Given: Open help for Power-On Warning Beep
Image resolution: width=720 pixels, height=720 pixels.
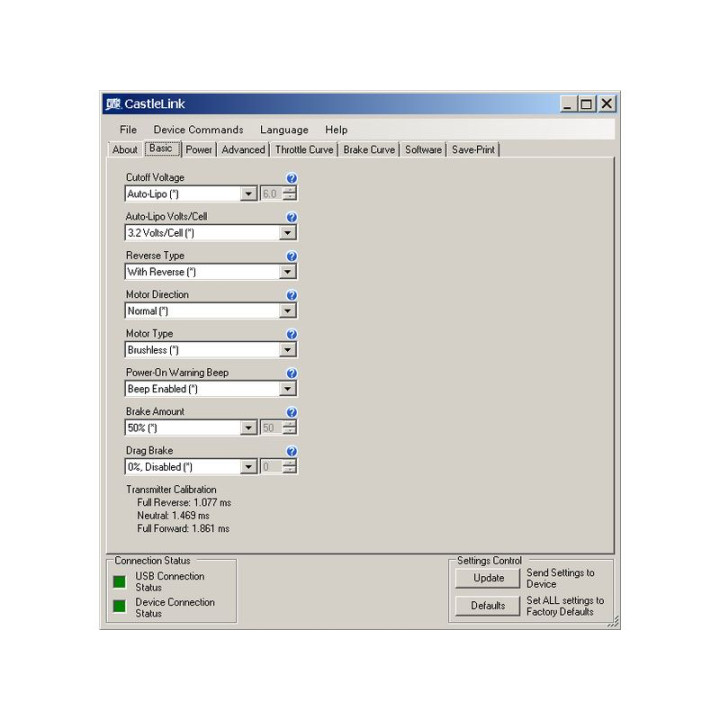Looking at the screenshot, I should 291,373.
